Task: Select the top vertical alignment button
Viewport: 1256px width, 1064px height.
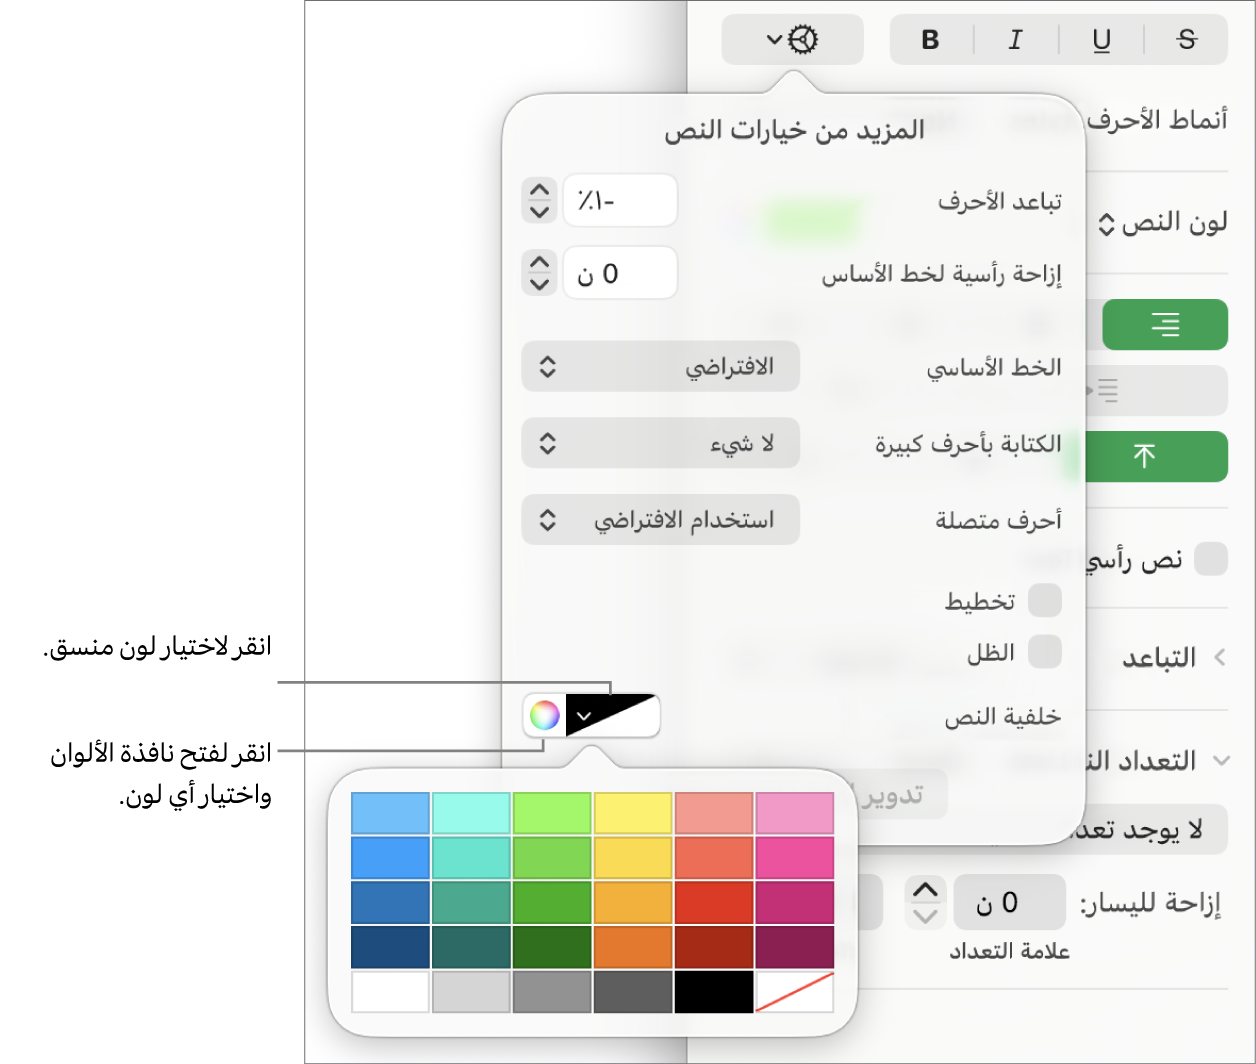Action: (1144, 456)
